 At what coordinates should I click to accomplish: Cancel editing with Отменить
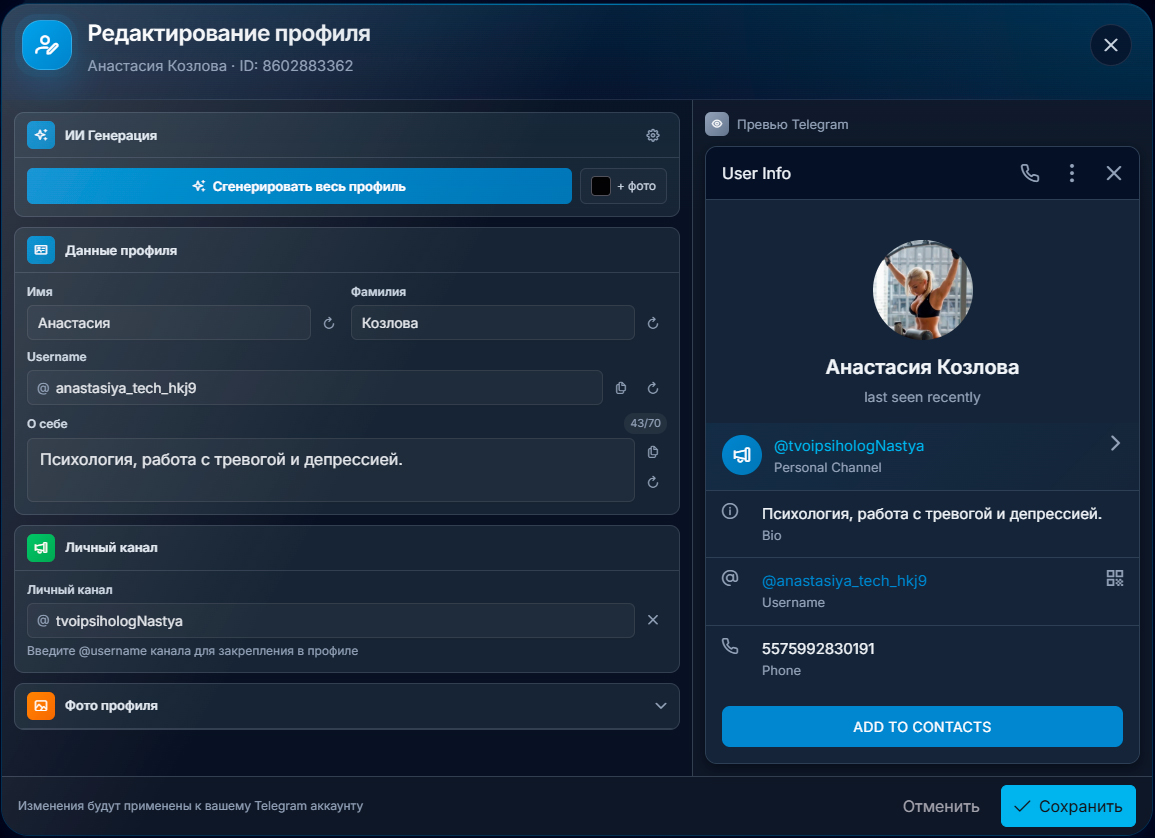pyautogui.click(x=941, y=806)
